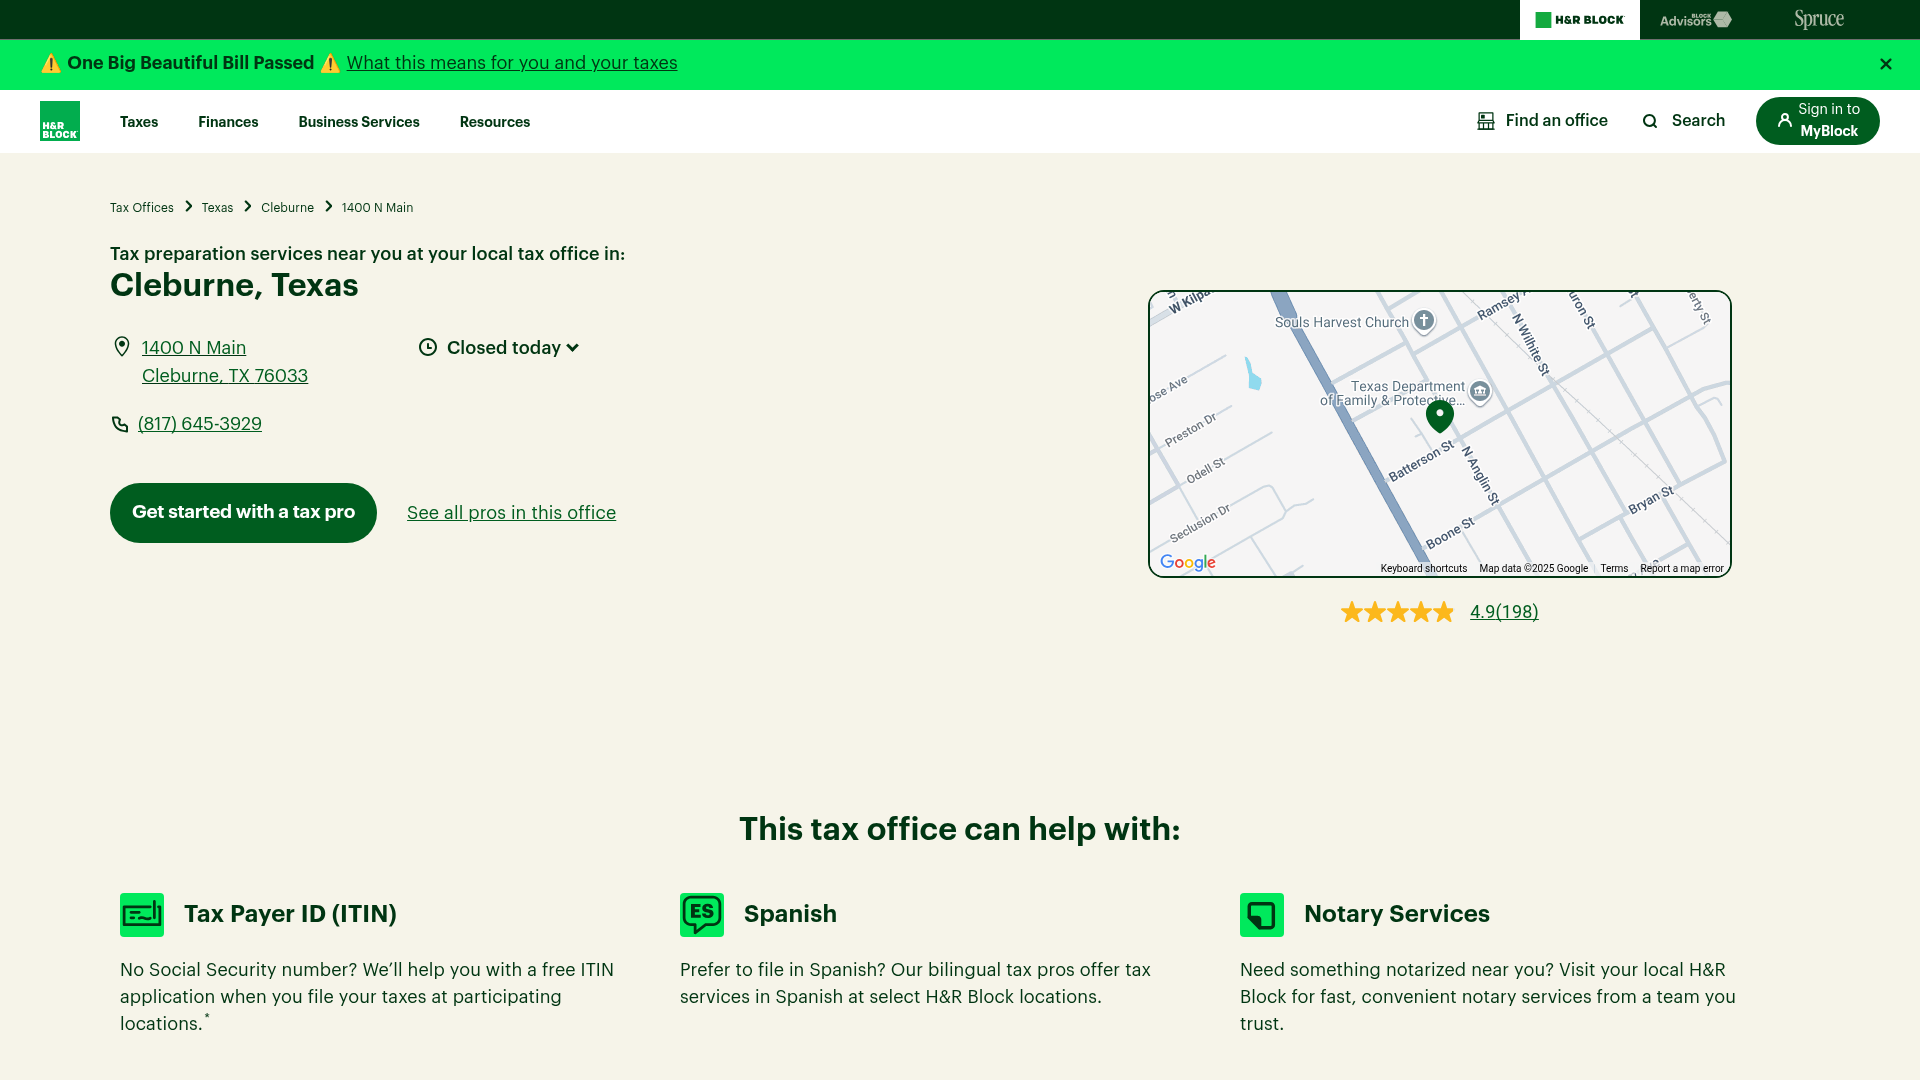
Task: Click the magnifier Search icon
Action: click(x=1650, y=121)
